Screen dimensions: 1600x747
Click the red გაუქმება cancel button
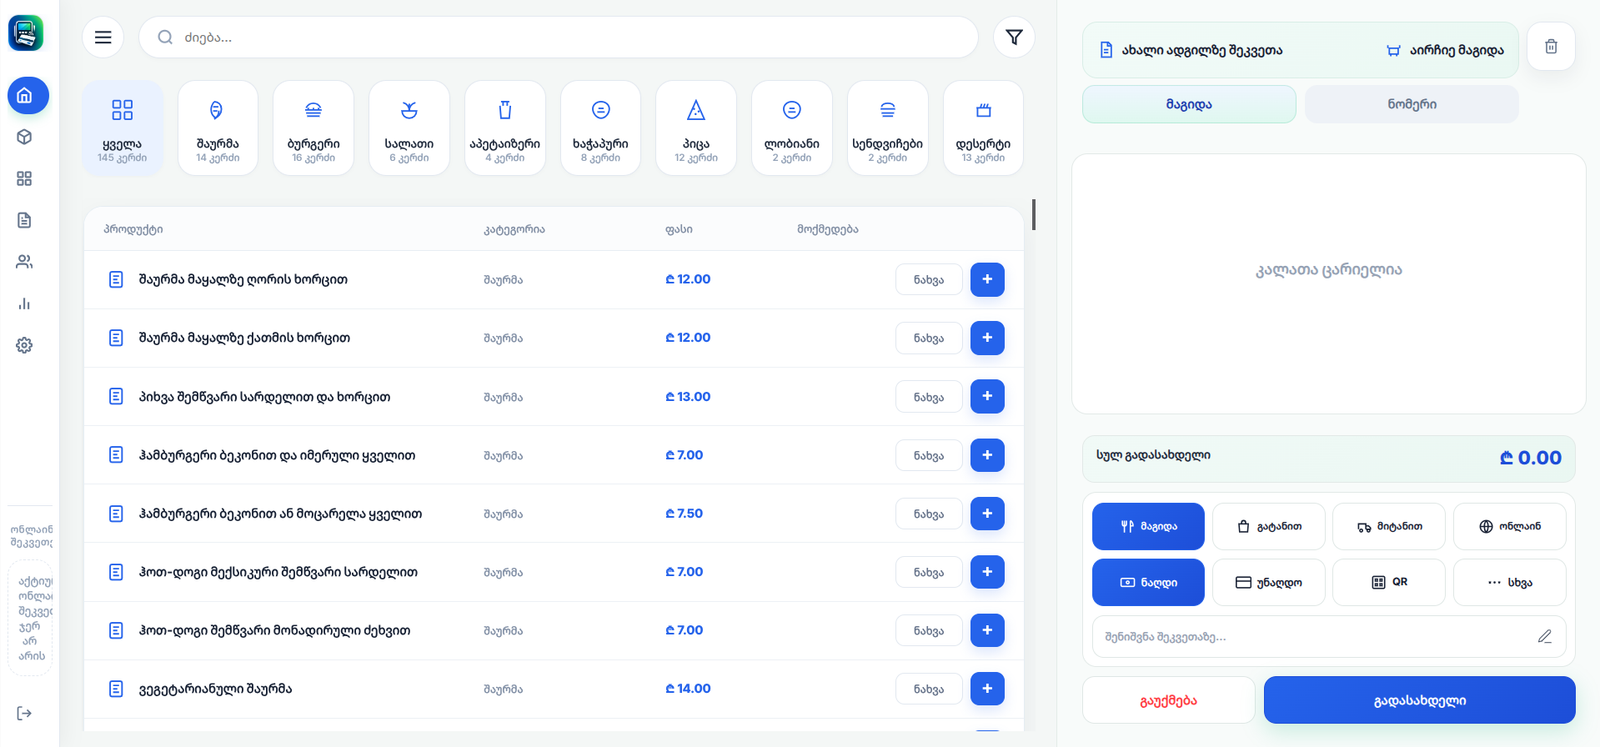[x=1168, y=700]
